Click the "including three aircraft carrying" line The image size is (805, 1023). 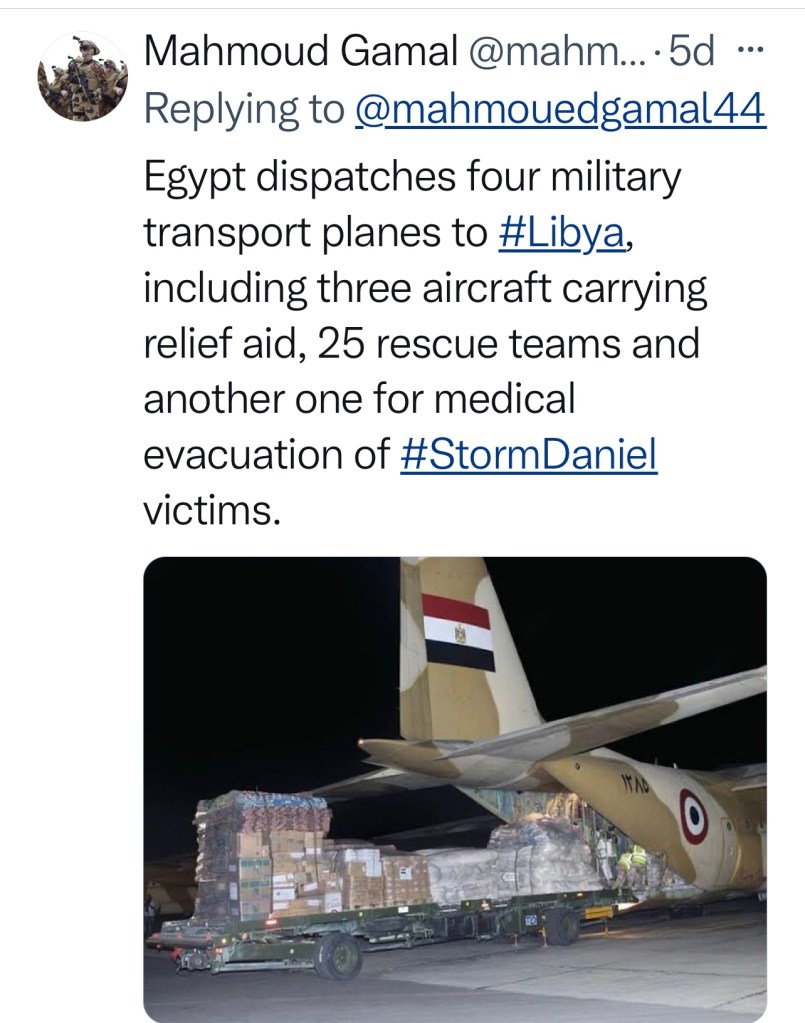[x=425, y=290]
